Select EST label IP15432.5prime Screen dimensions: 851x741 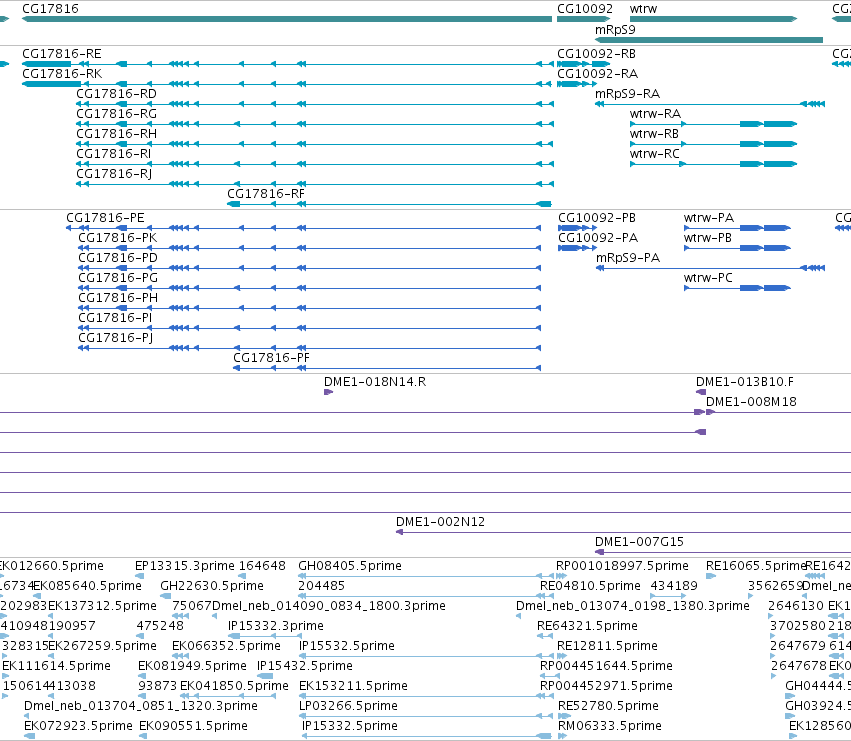[305, 666]
